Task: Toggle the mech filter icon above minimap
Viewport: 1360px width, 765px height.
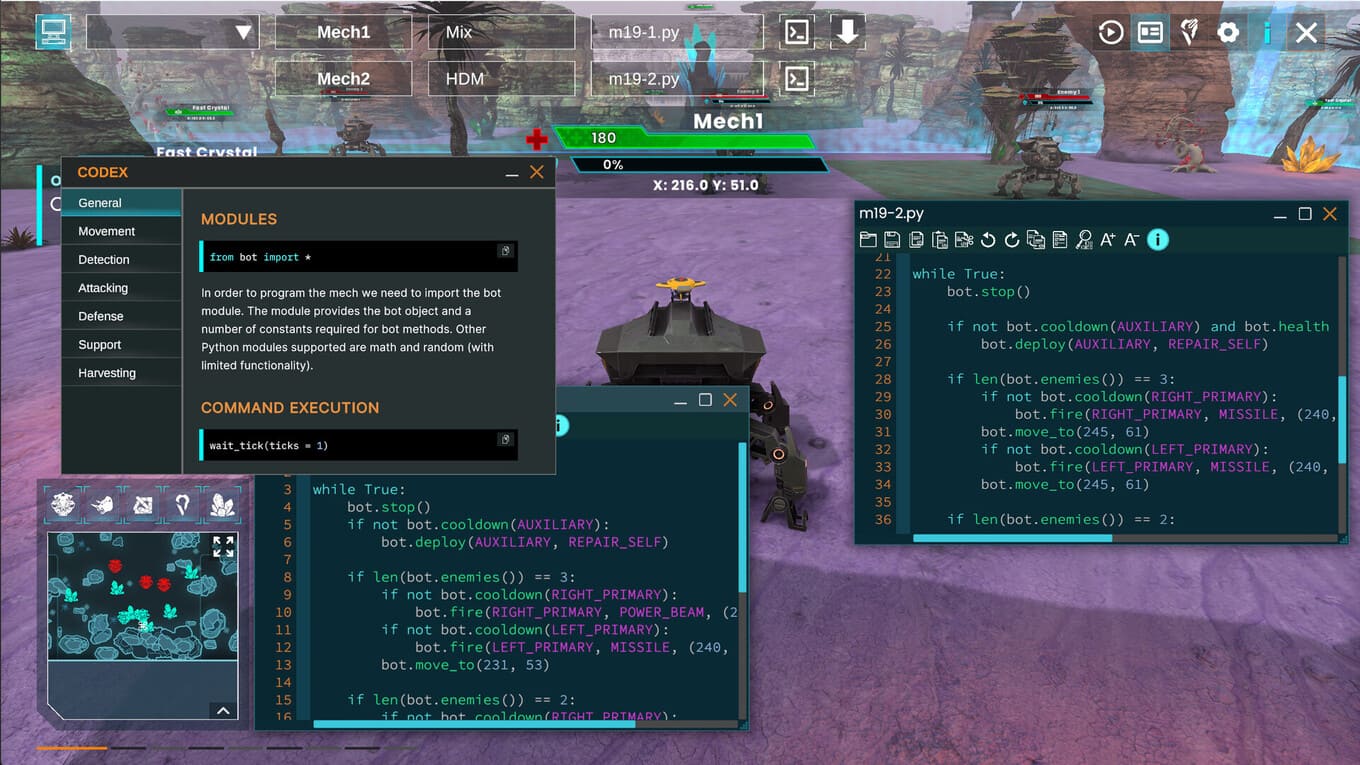Action: tap(64, 505)
